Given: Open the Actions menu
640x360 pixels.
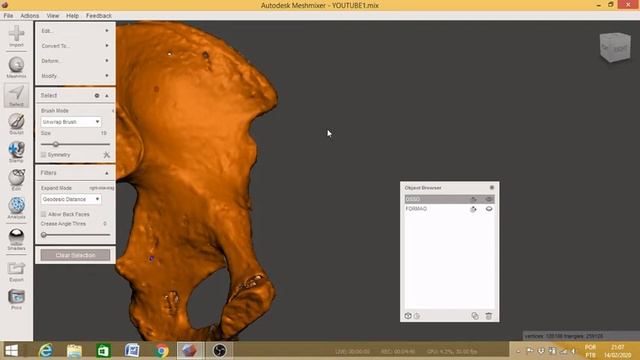Looking at the screenshot, I should [x=30, y=16].
